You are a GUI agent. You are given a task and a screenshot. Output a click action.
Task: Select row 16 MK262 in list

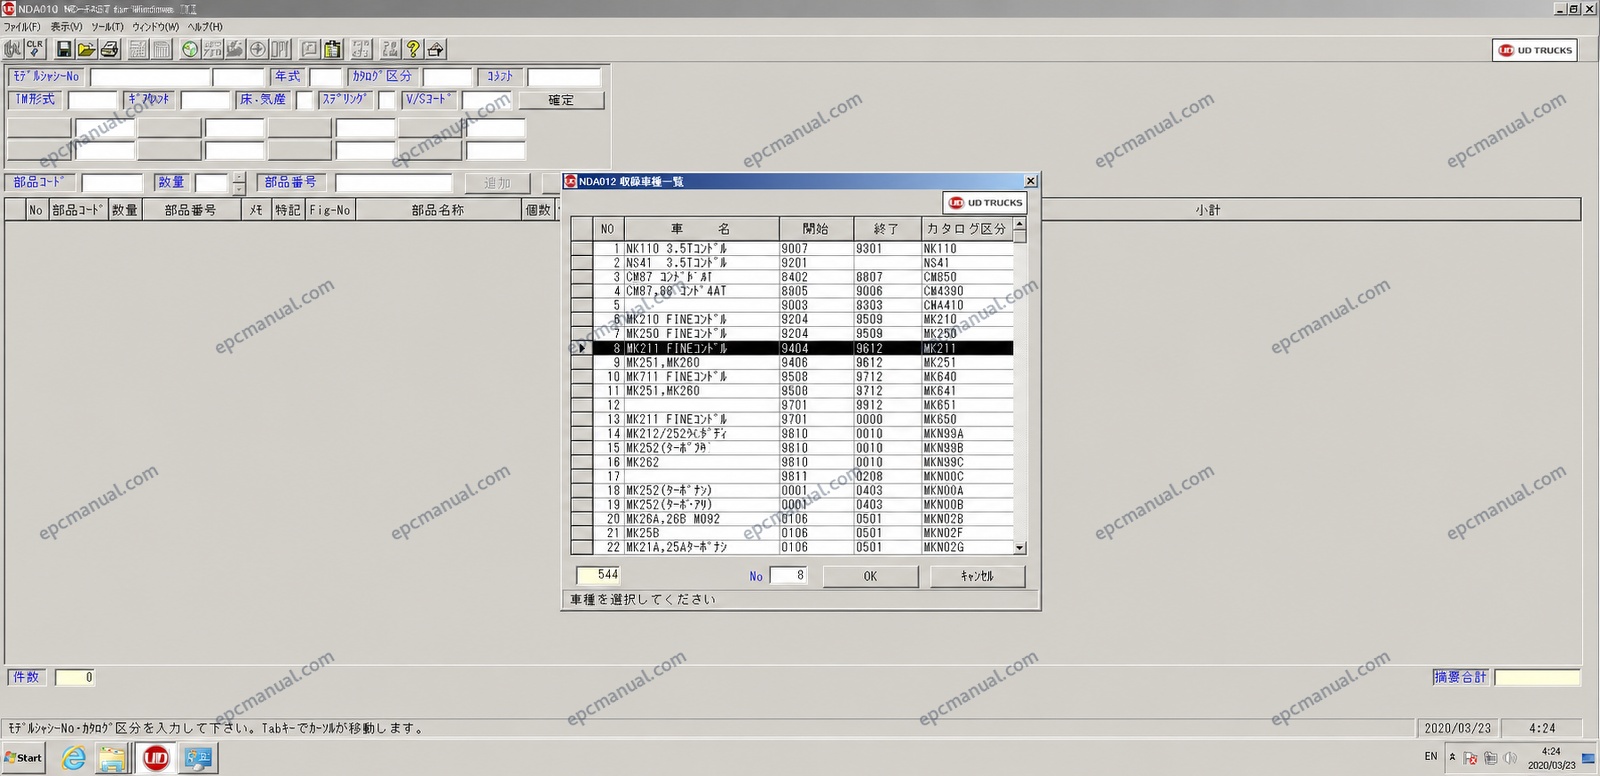(x=802, y=462)
